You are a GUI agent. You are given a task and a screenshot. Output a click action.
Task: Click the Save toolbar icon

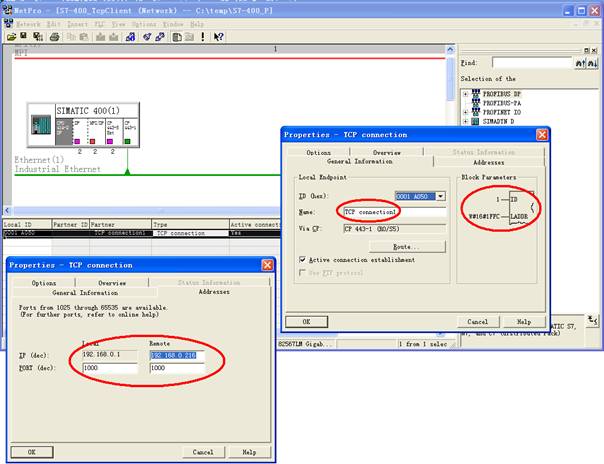23,36
